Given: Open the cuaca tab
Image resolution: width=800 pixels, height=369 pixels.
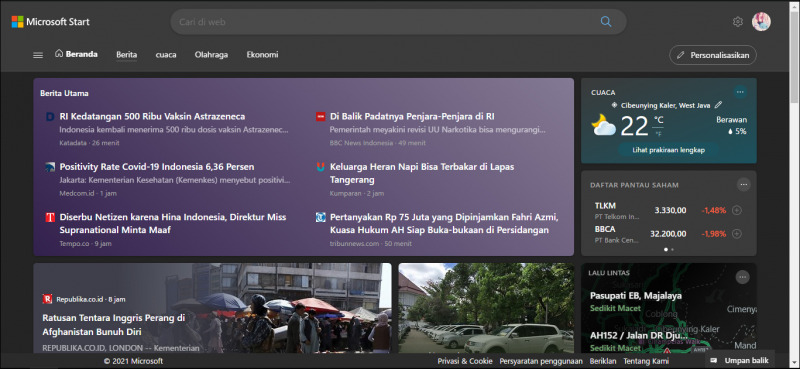Looking at the screenshot, I should [166, 55].
